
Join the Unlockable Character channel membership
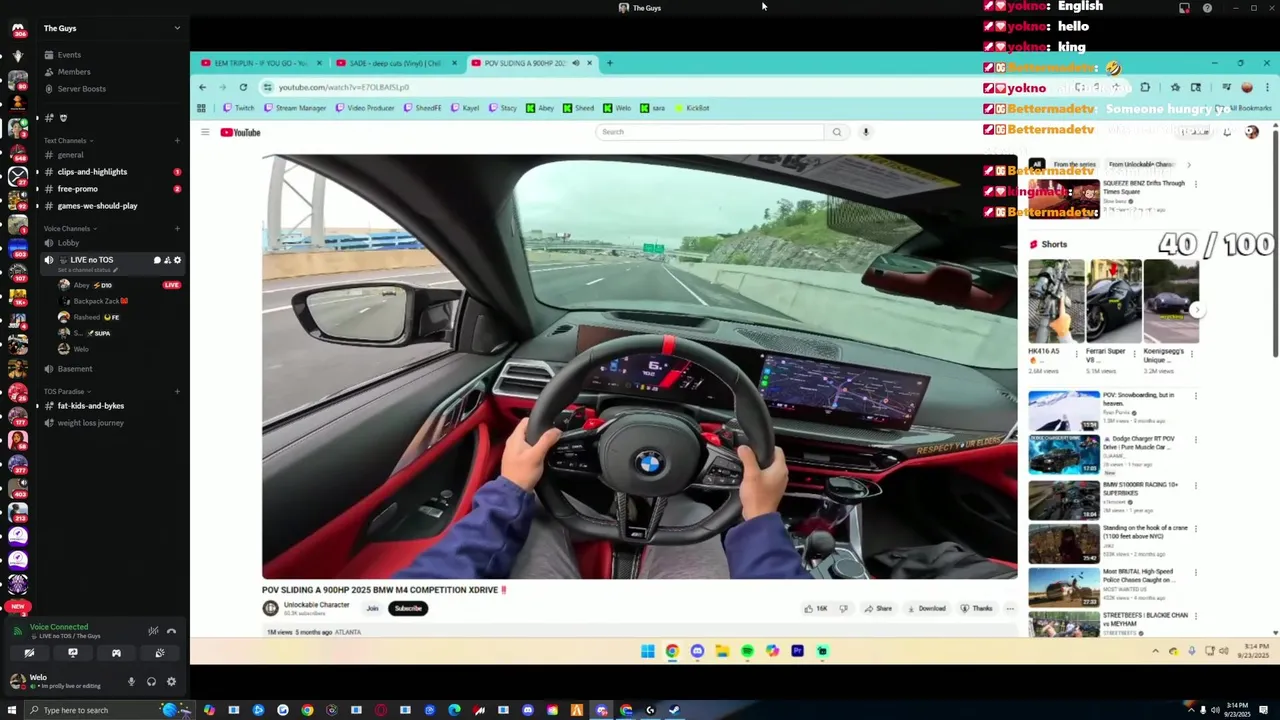(372, 608)
